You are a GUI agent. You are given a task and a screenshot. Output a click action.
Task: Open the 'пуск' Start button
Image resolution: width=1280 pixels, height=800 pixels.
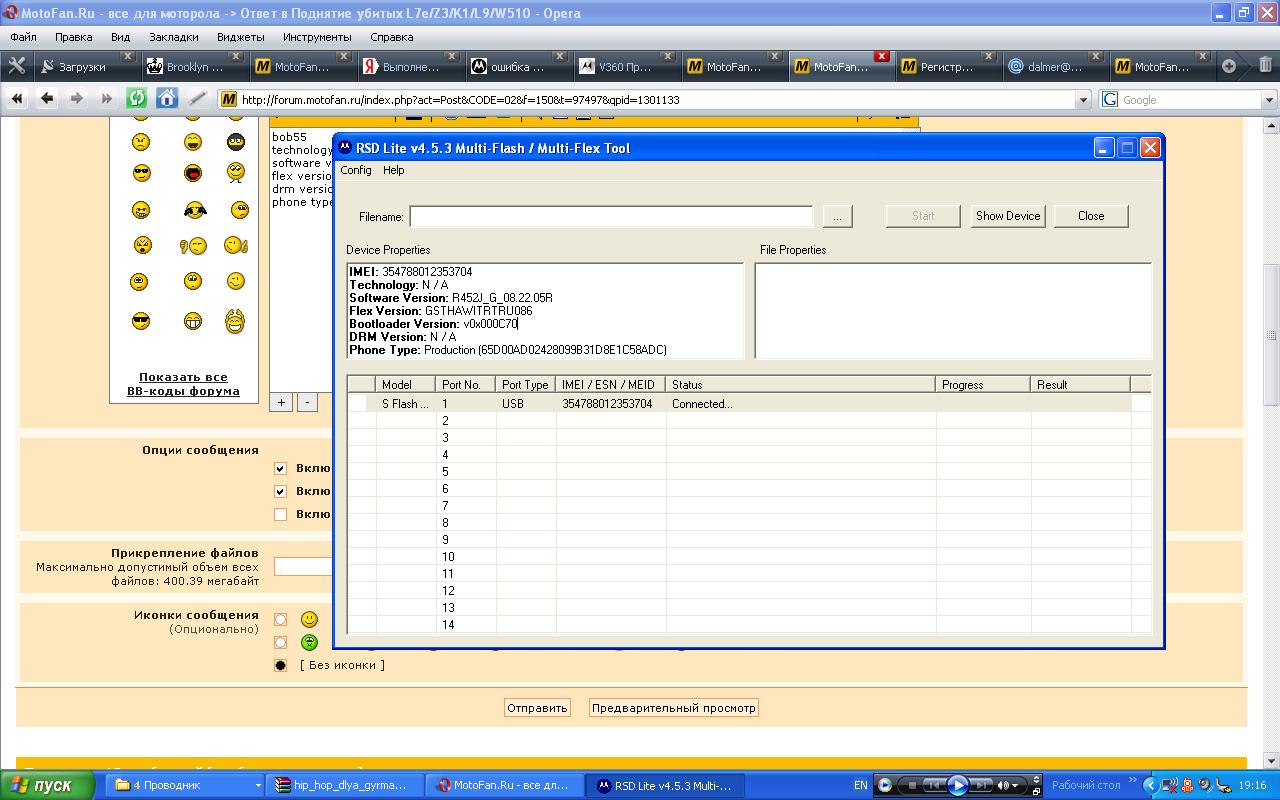tap(47, 786)
